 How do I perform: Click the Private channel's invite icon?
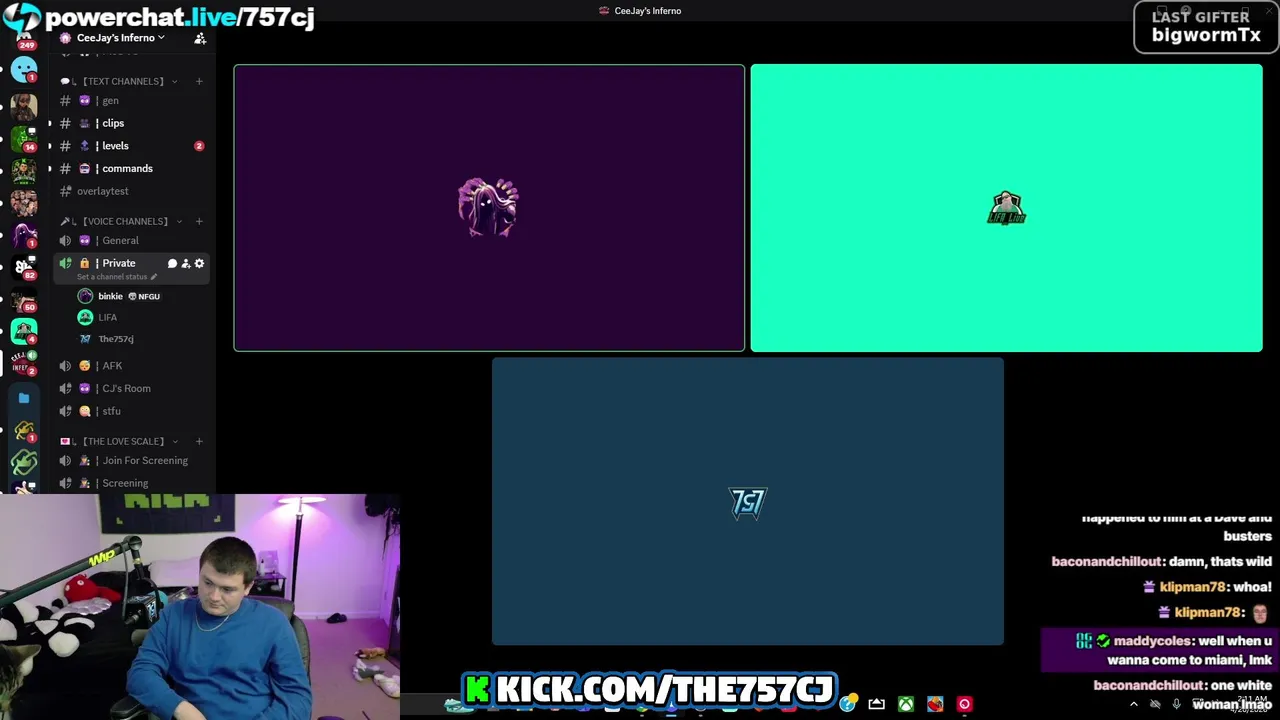tap(185, 264)
